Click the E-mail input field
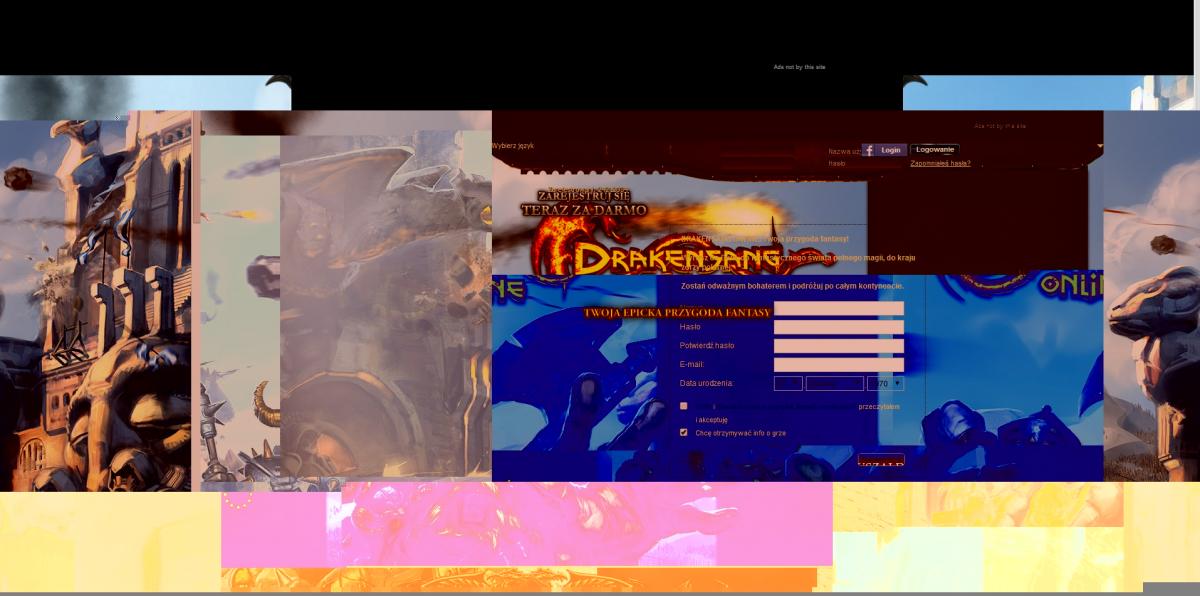This screenshot has width=1200, height=596. (839, 365)
